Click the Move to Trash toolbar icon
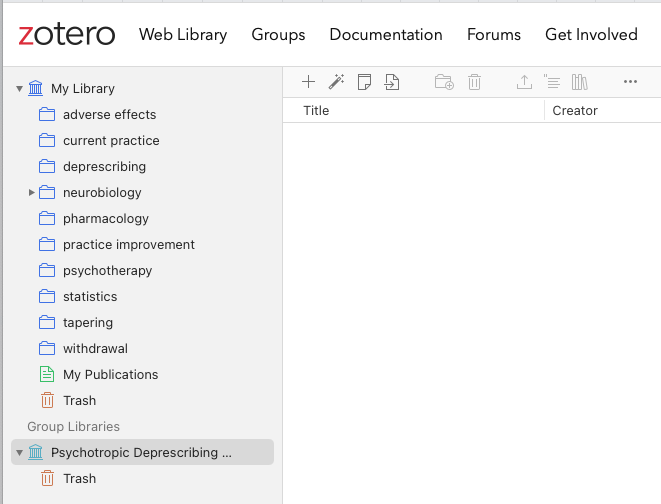 point(474,82)
